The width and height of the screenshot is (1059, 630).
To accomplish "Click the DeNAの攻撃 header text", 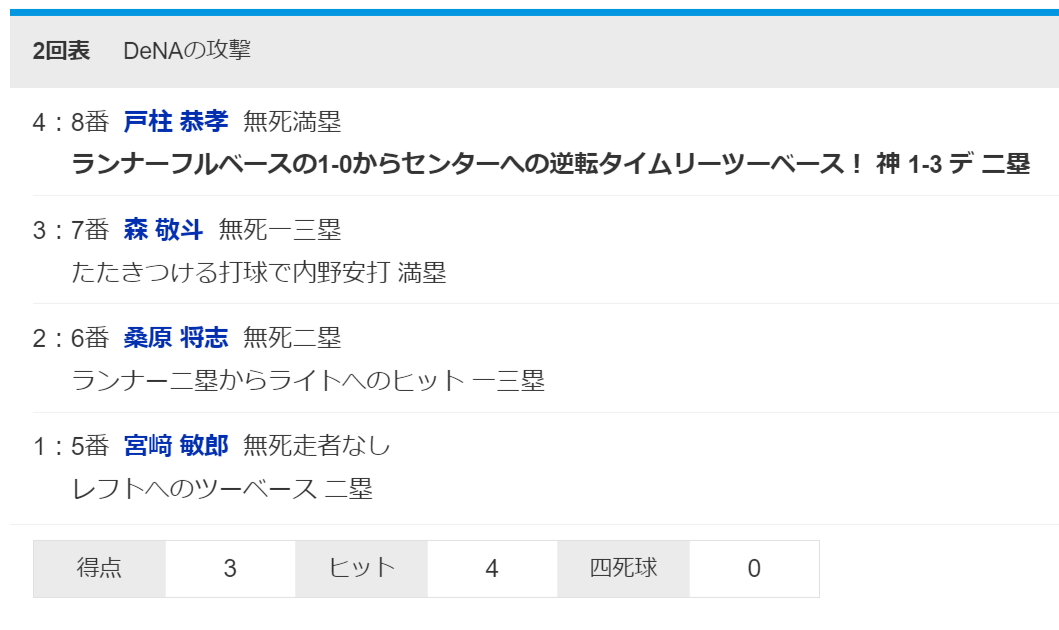I will [x=187, y=51].
